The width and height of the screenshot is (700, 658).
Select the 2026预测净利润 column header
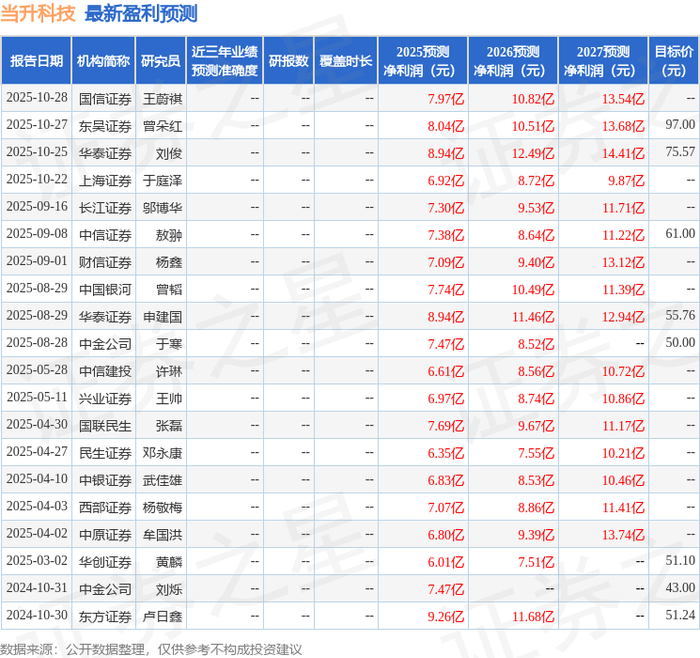pos(513,61)
